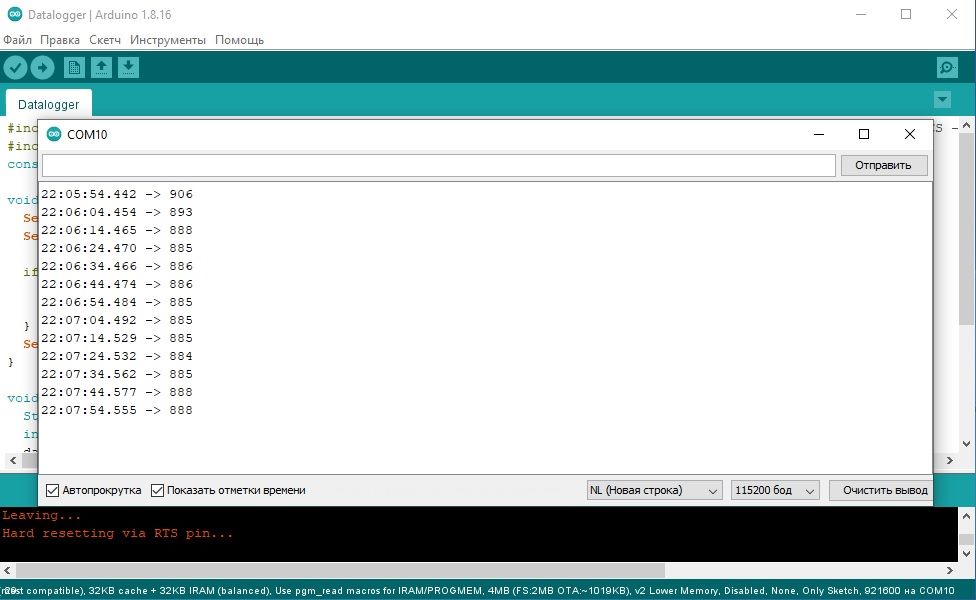Click the COM10 window Arduino logo icon
Viewport: 976px width, 600px height.
54,134
